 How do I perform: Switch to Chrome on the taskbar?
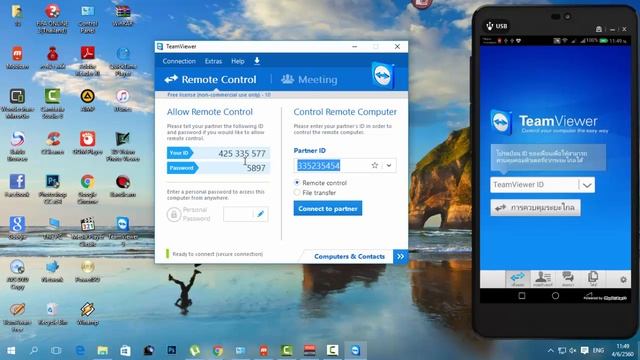point(218,350)
